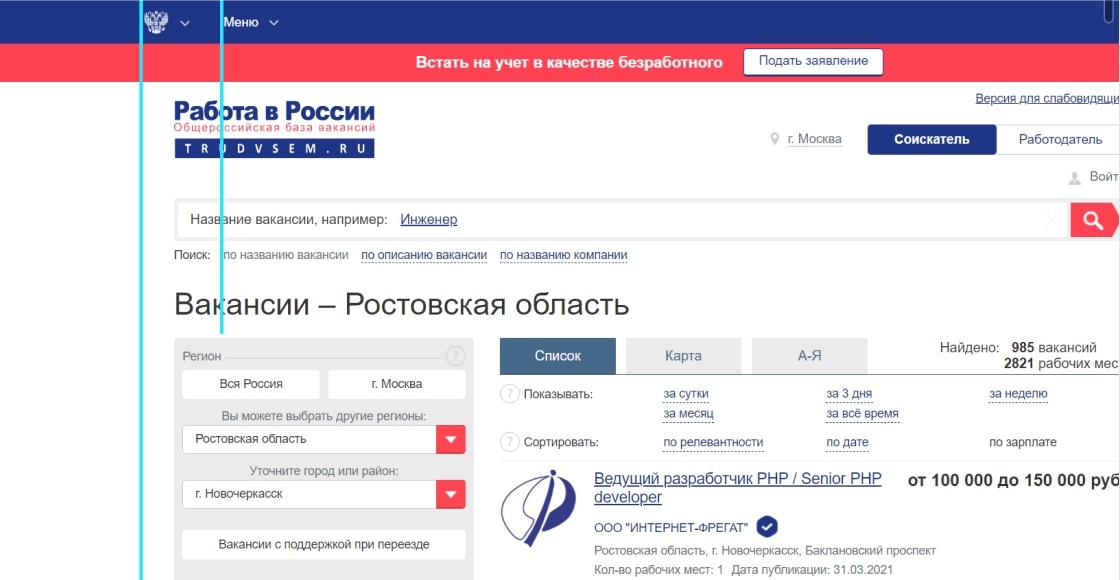Screen dimensions: 1120x580
Task: Switch to the Карта tab
Action: click(684, 355)
